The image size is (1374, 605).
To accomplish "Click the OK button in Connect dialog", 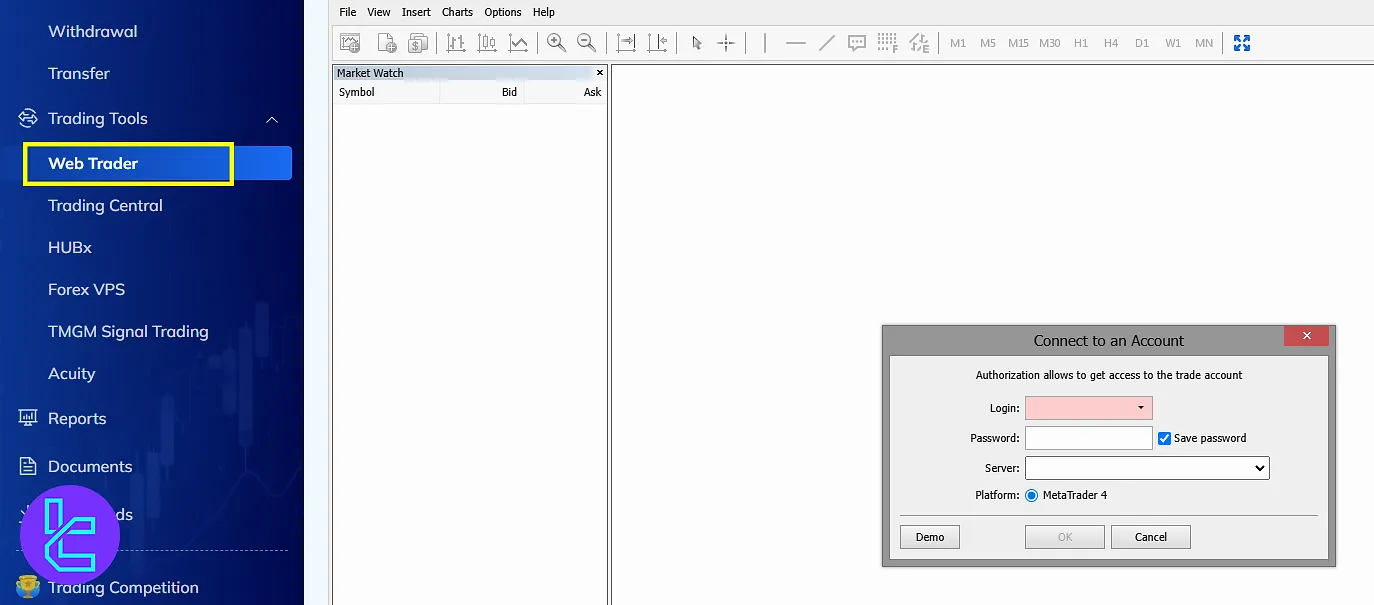I will [x=1065, y=537].
